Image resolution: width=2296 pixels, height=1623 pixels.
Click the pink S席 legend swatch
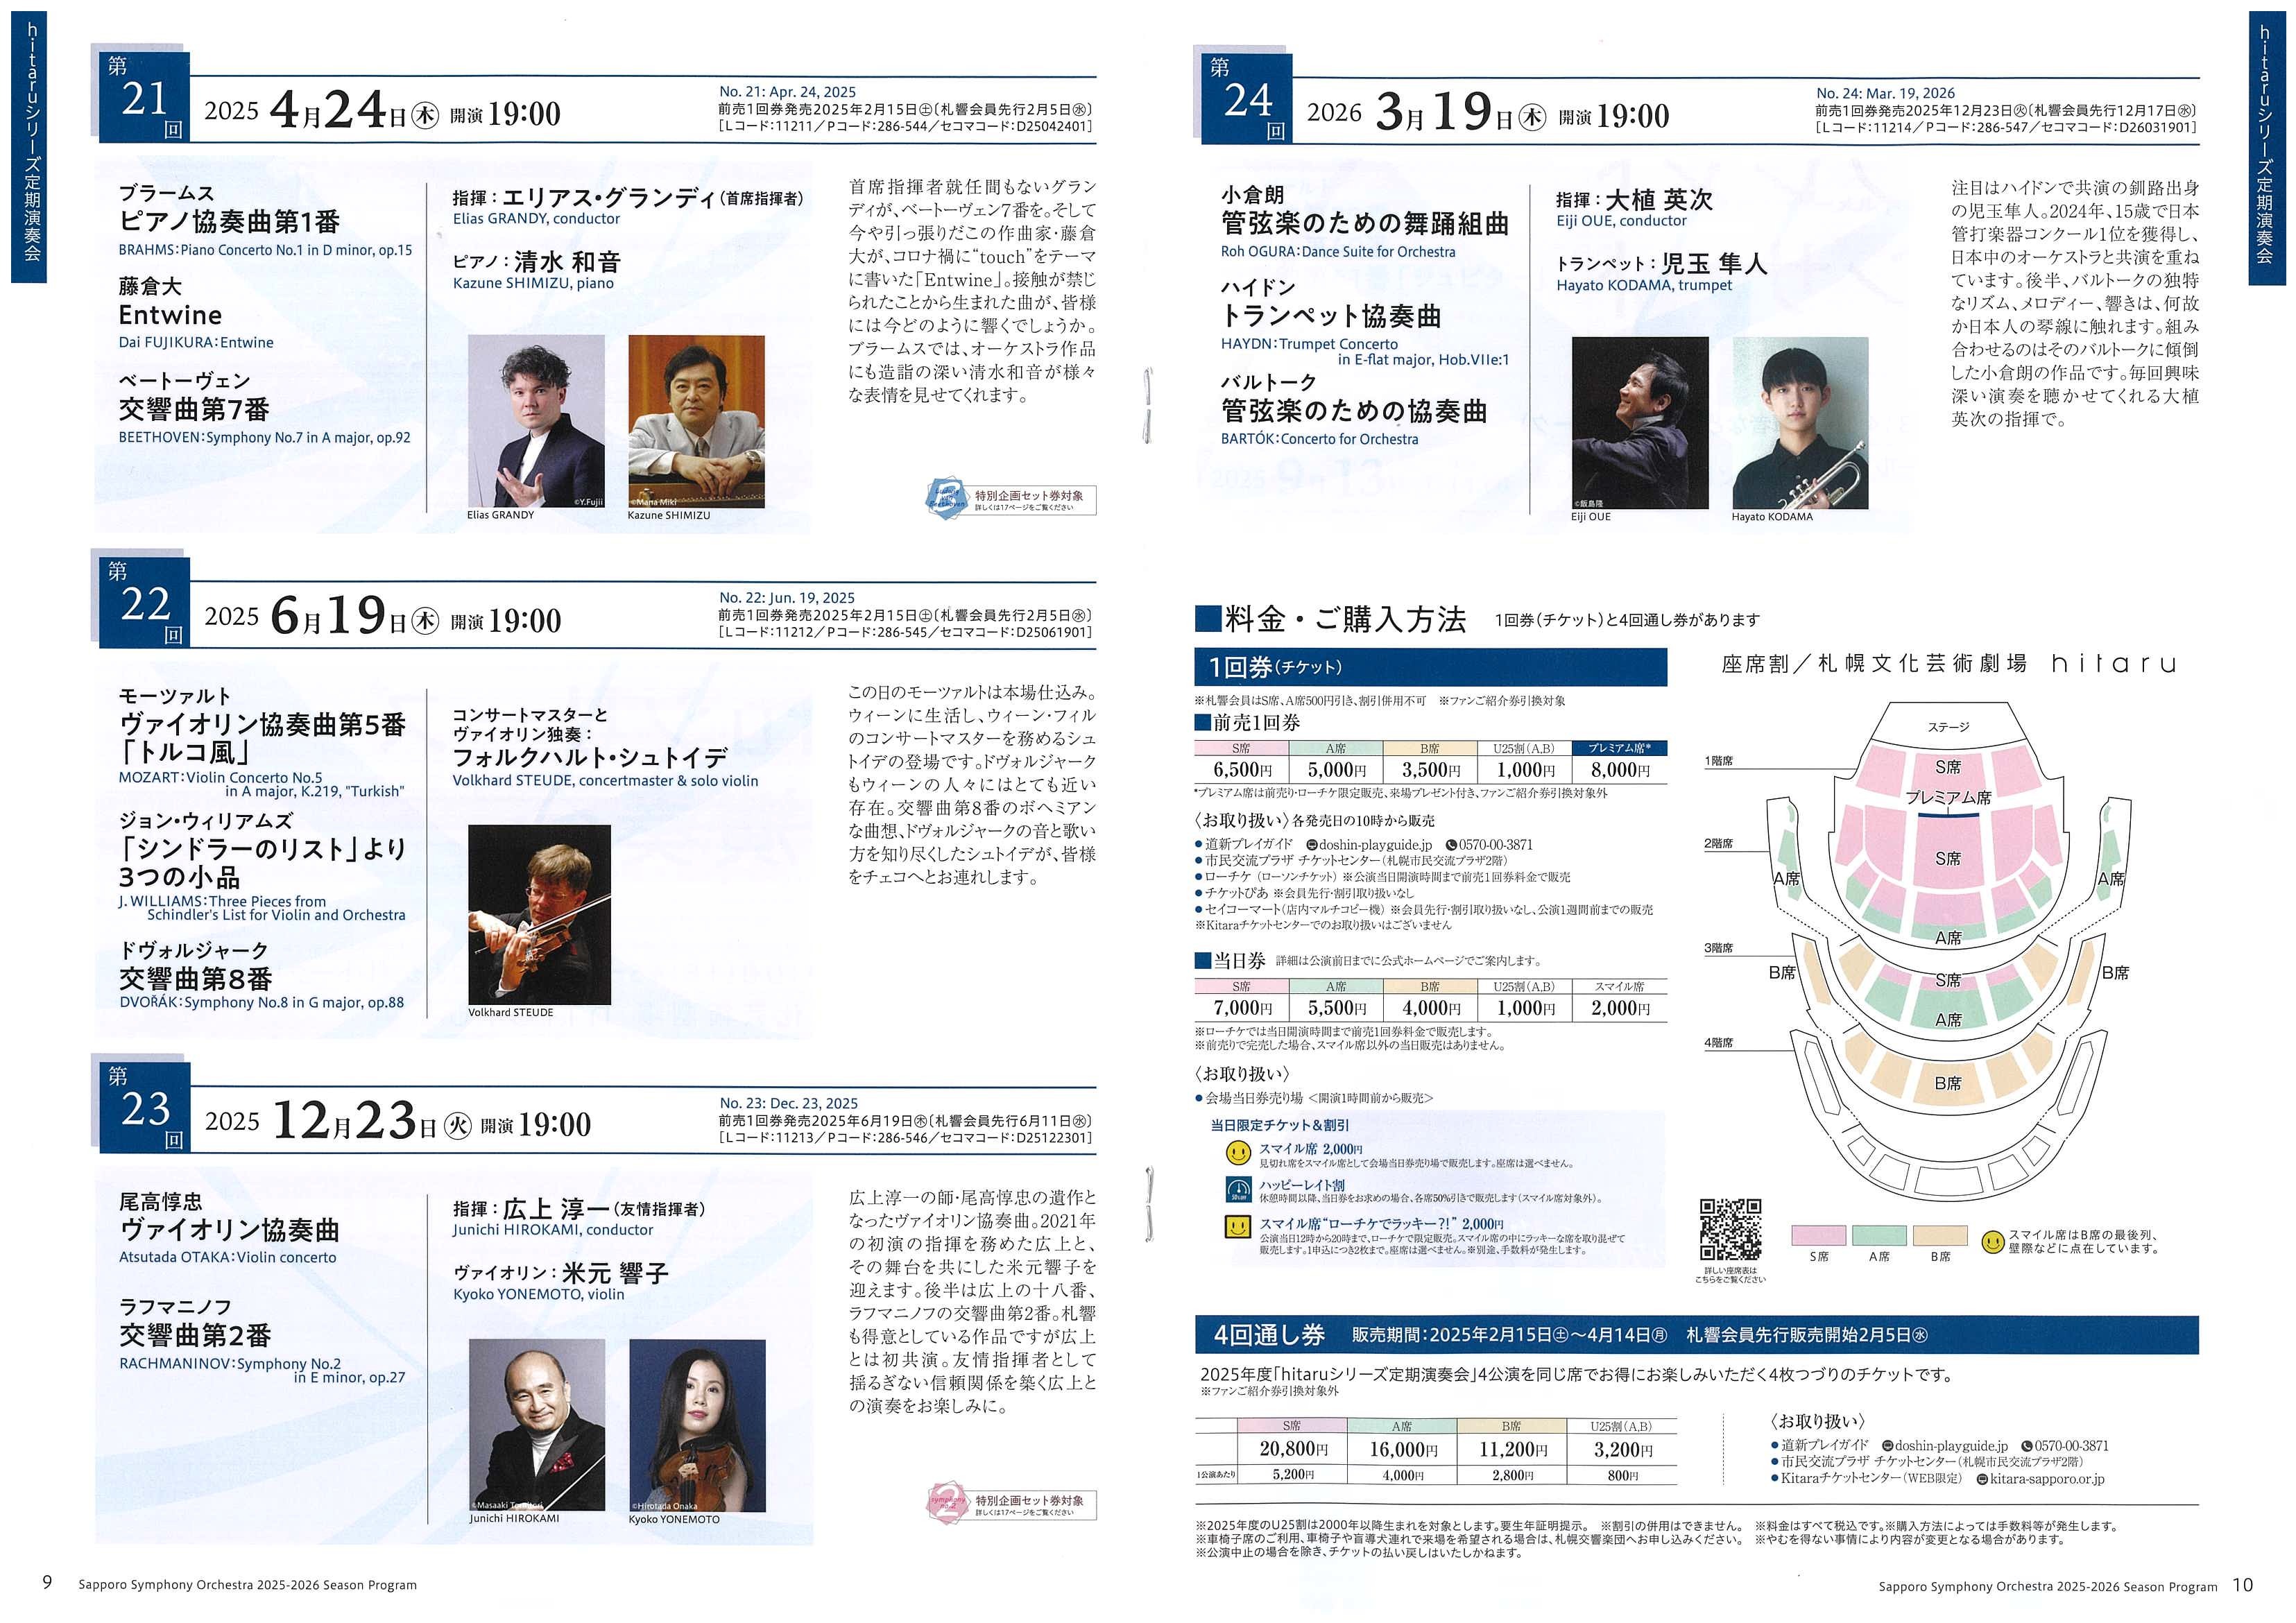pyautogui.click(x=1818, y=1236)
